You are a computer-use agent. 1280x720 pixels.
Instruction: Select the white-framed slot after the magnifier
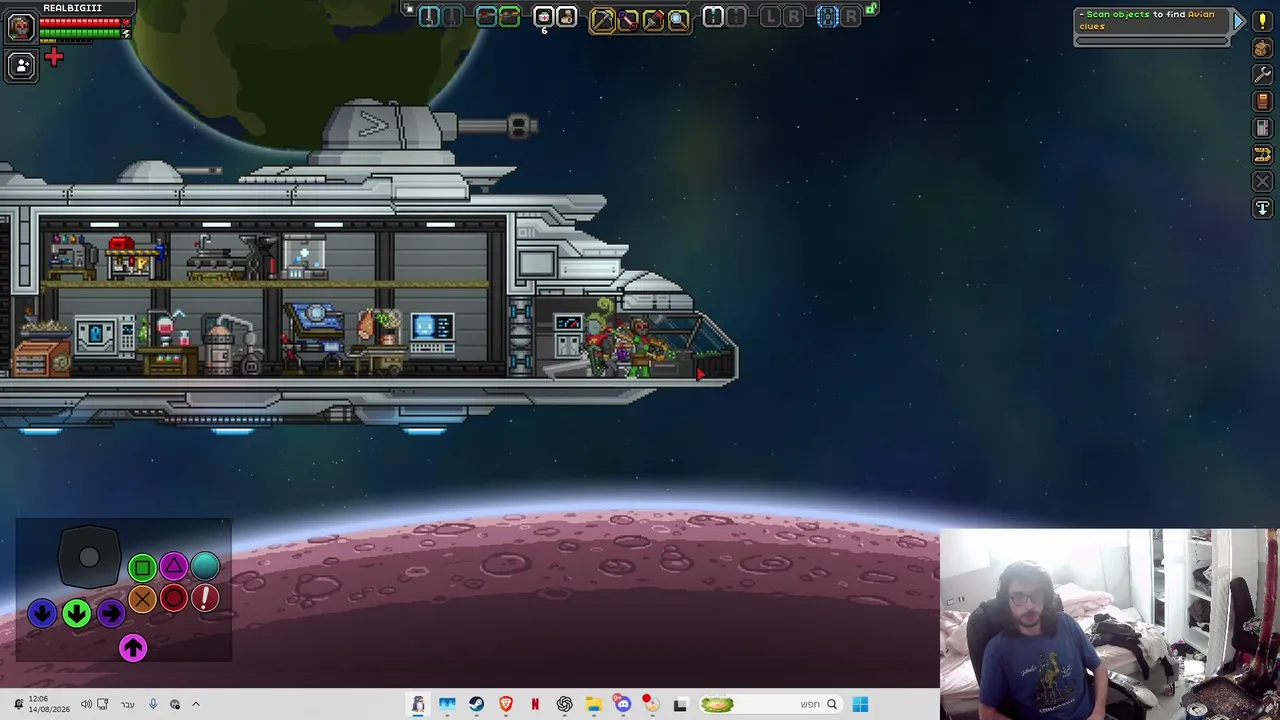[x=713, y=17]
